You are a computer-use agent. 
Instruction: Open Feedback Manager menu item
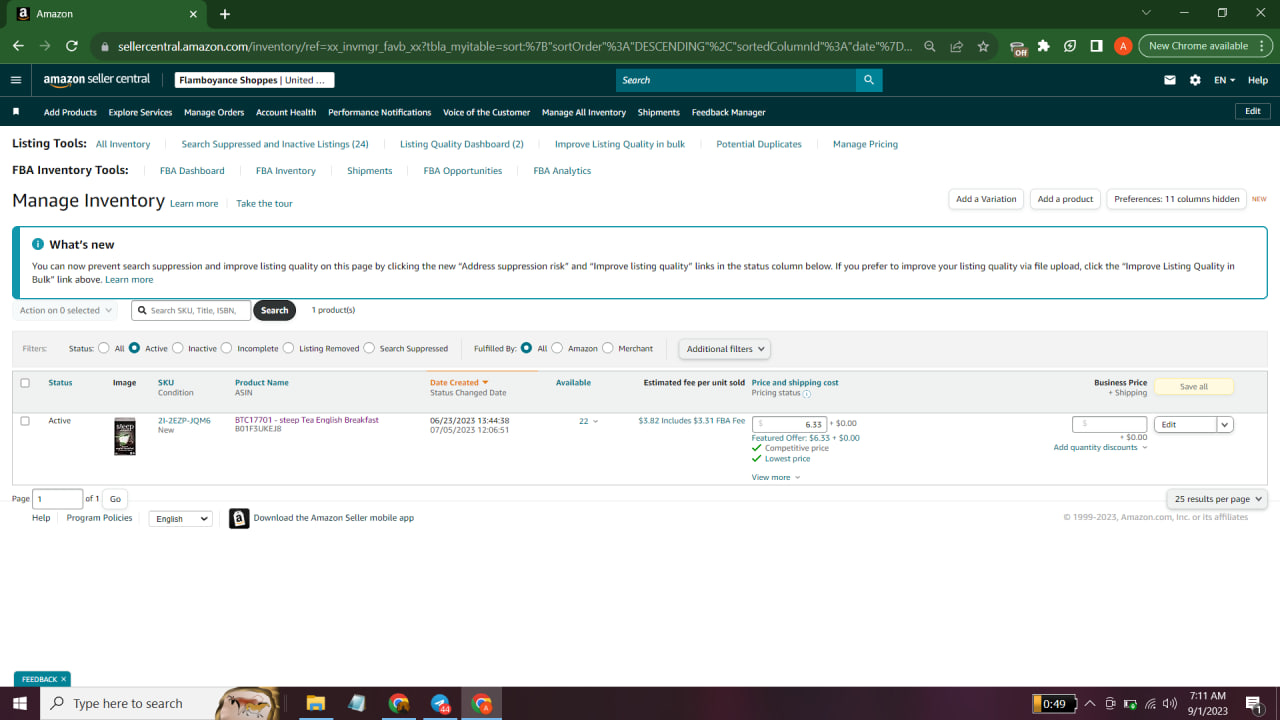(728, 112)
